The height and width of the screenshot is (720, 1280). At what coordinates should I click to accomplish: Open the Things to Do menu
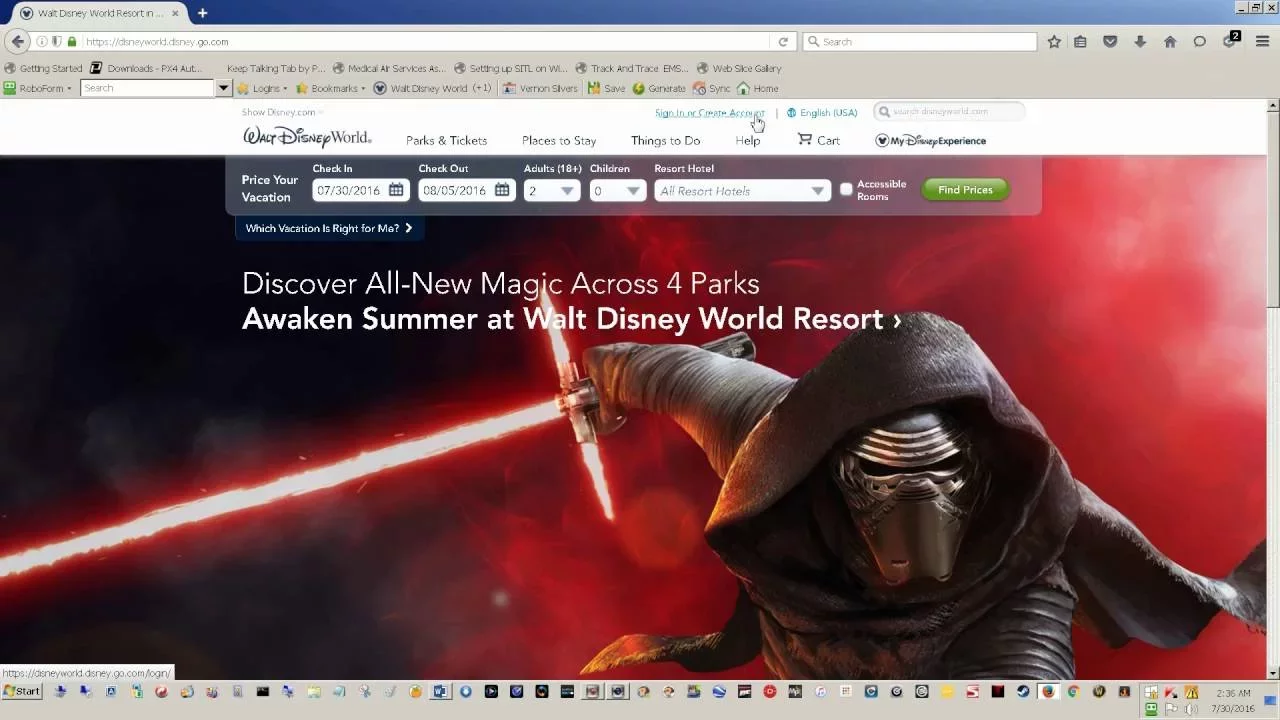(x=665, y=140)
